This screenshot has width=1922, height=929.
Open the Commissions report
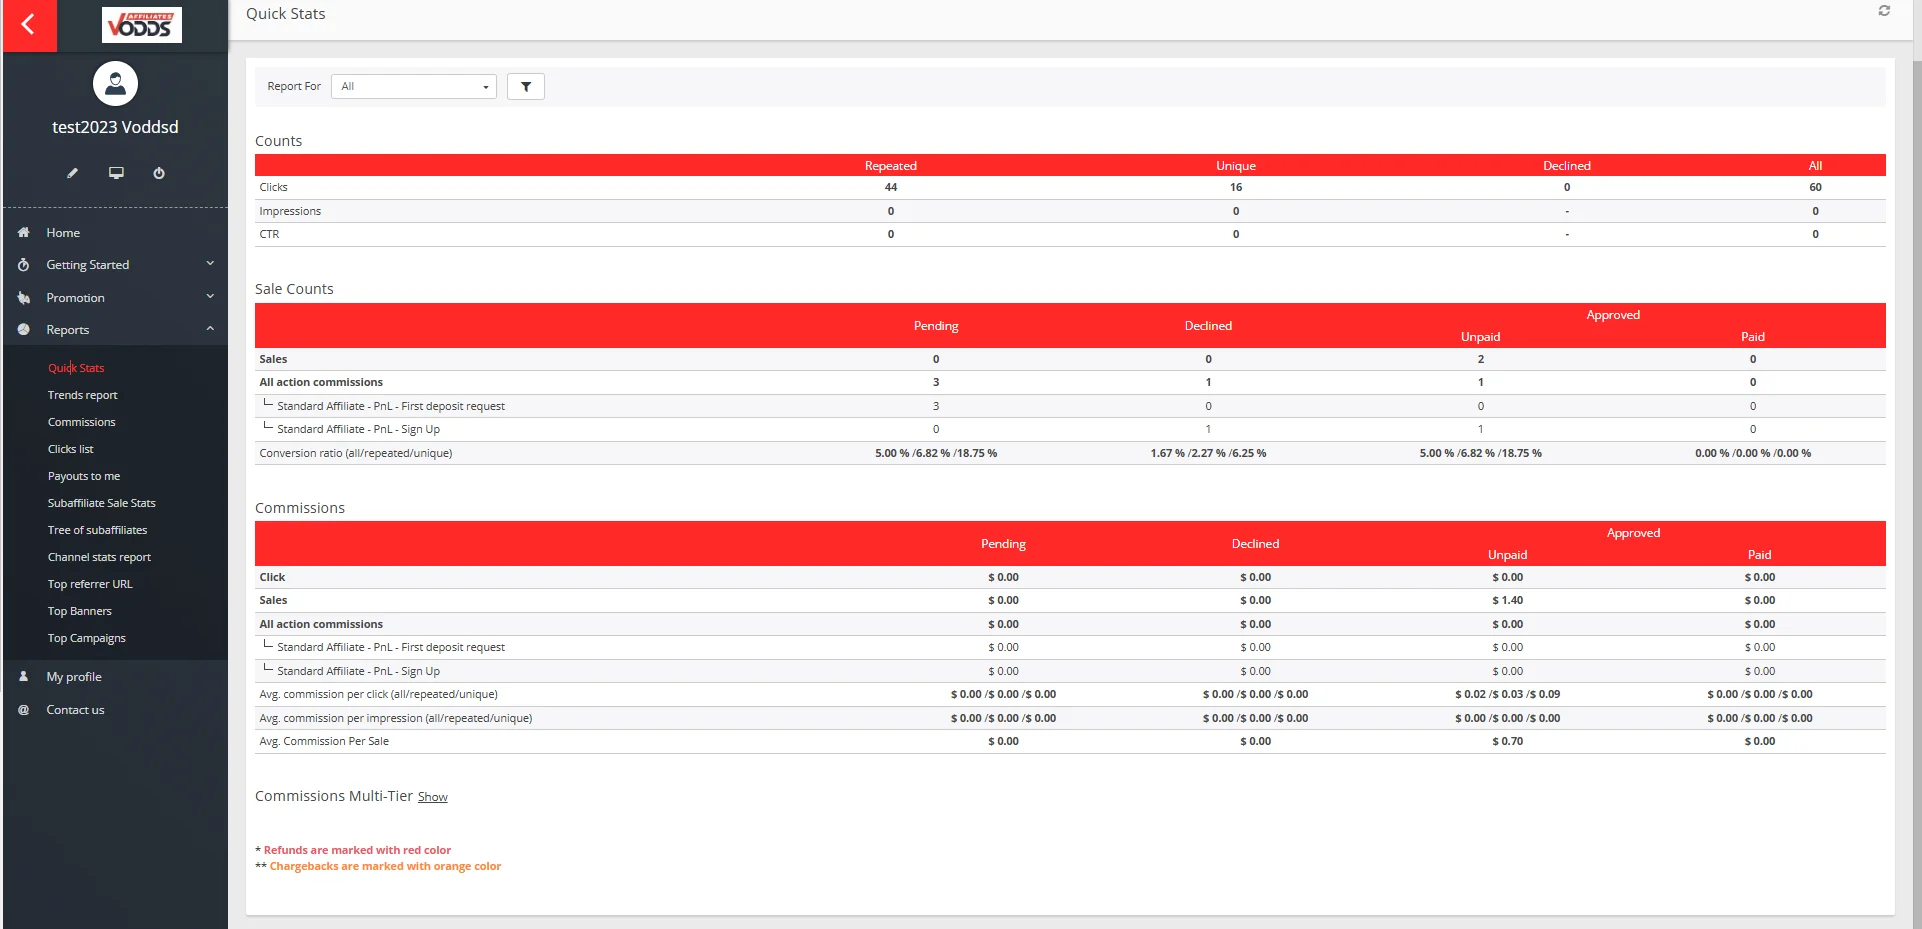coord(81,422)
